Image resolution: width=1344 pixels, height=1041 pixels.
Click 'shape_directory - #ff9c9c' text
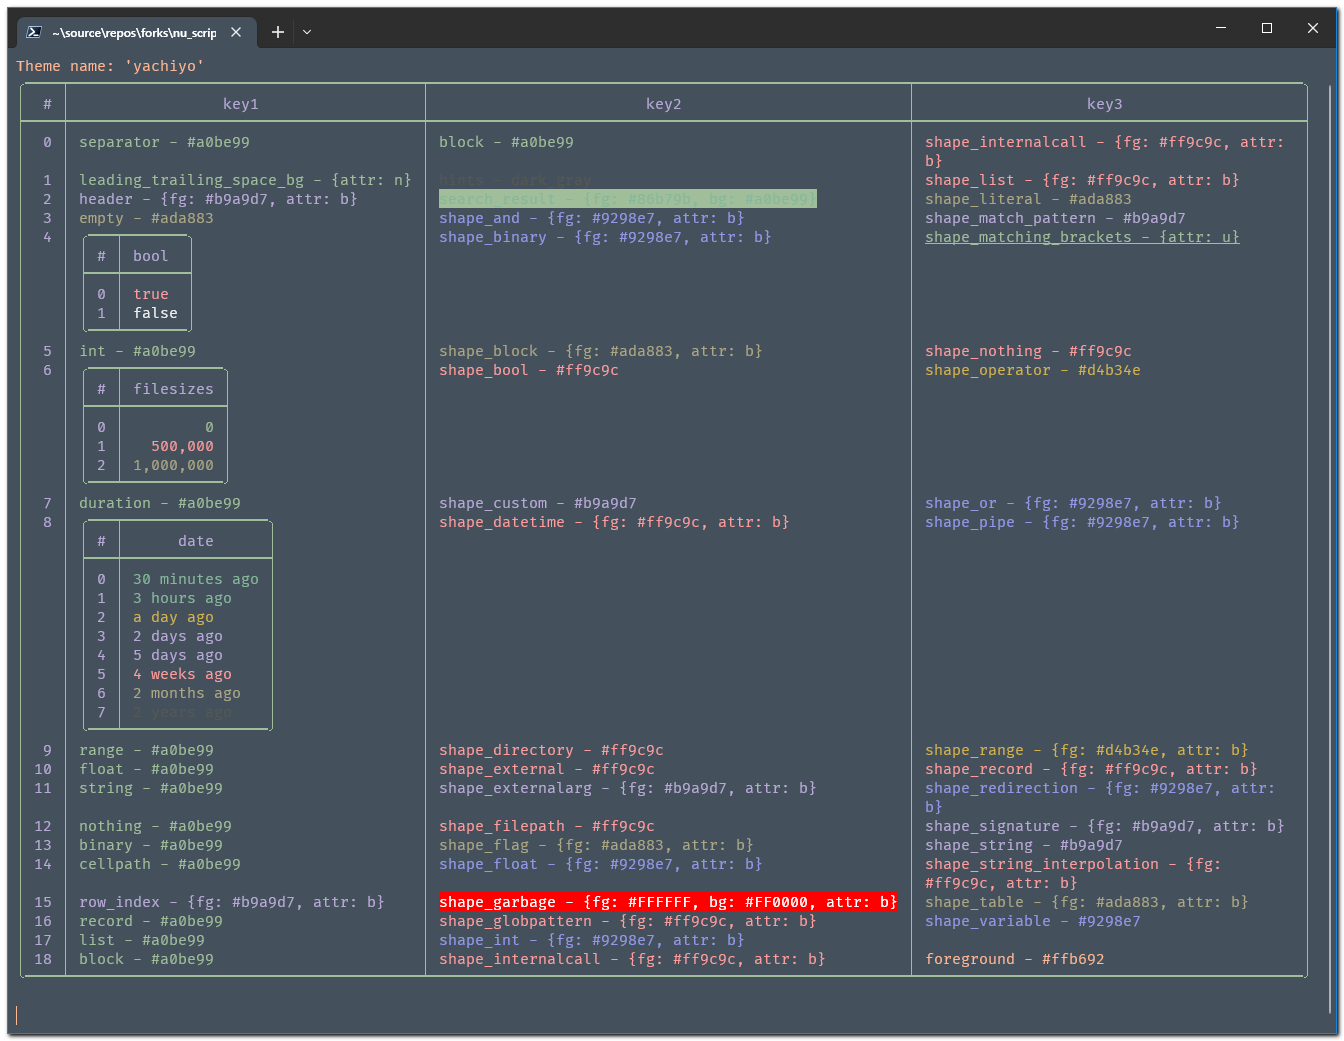coord(551,750)
